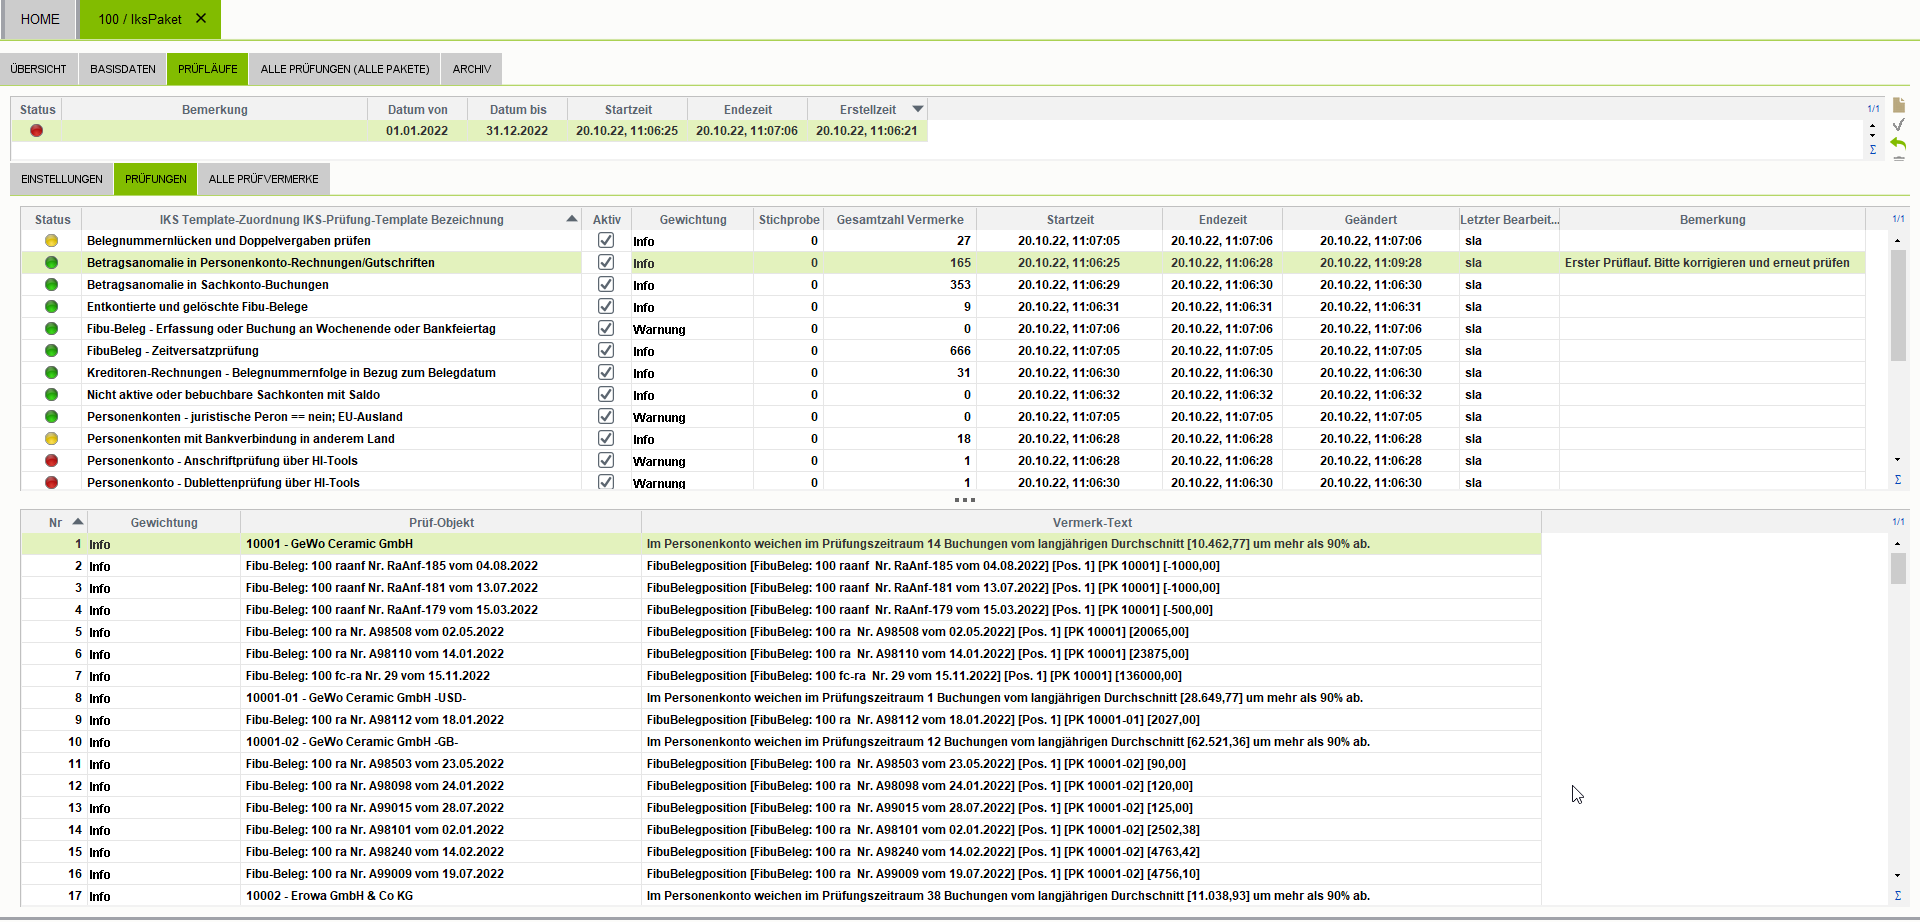Click the gray checkmark icon on the right
1920x922 pixels.
[1898, 125]
